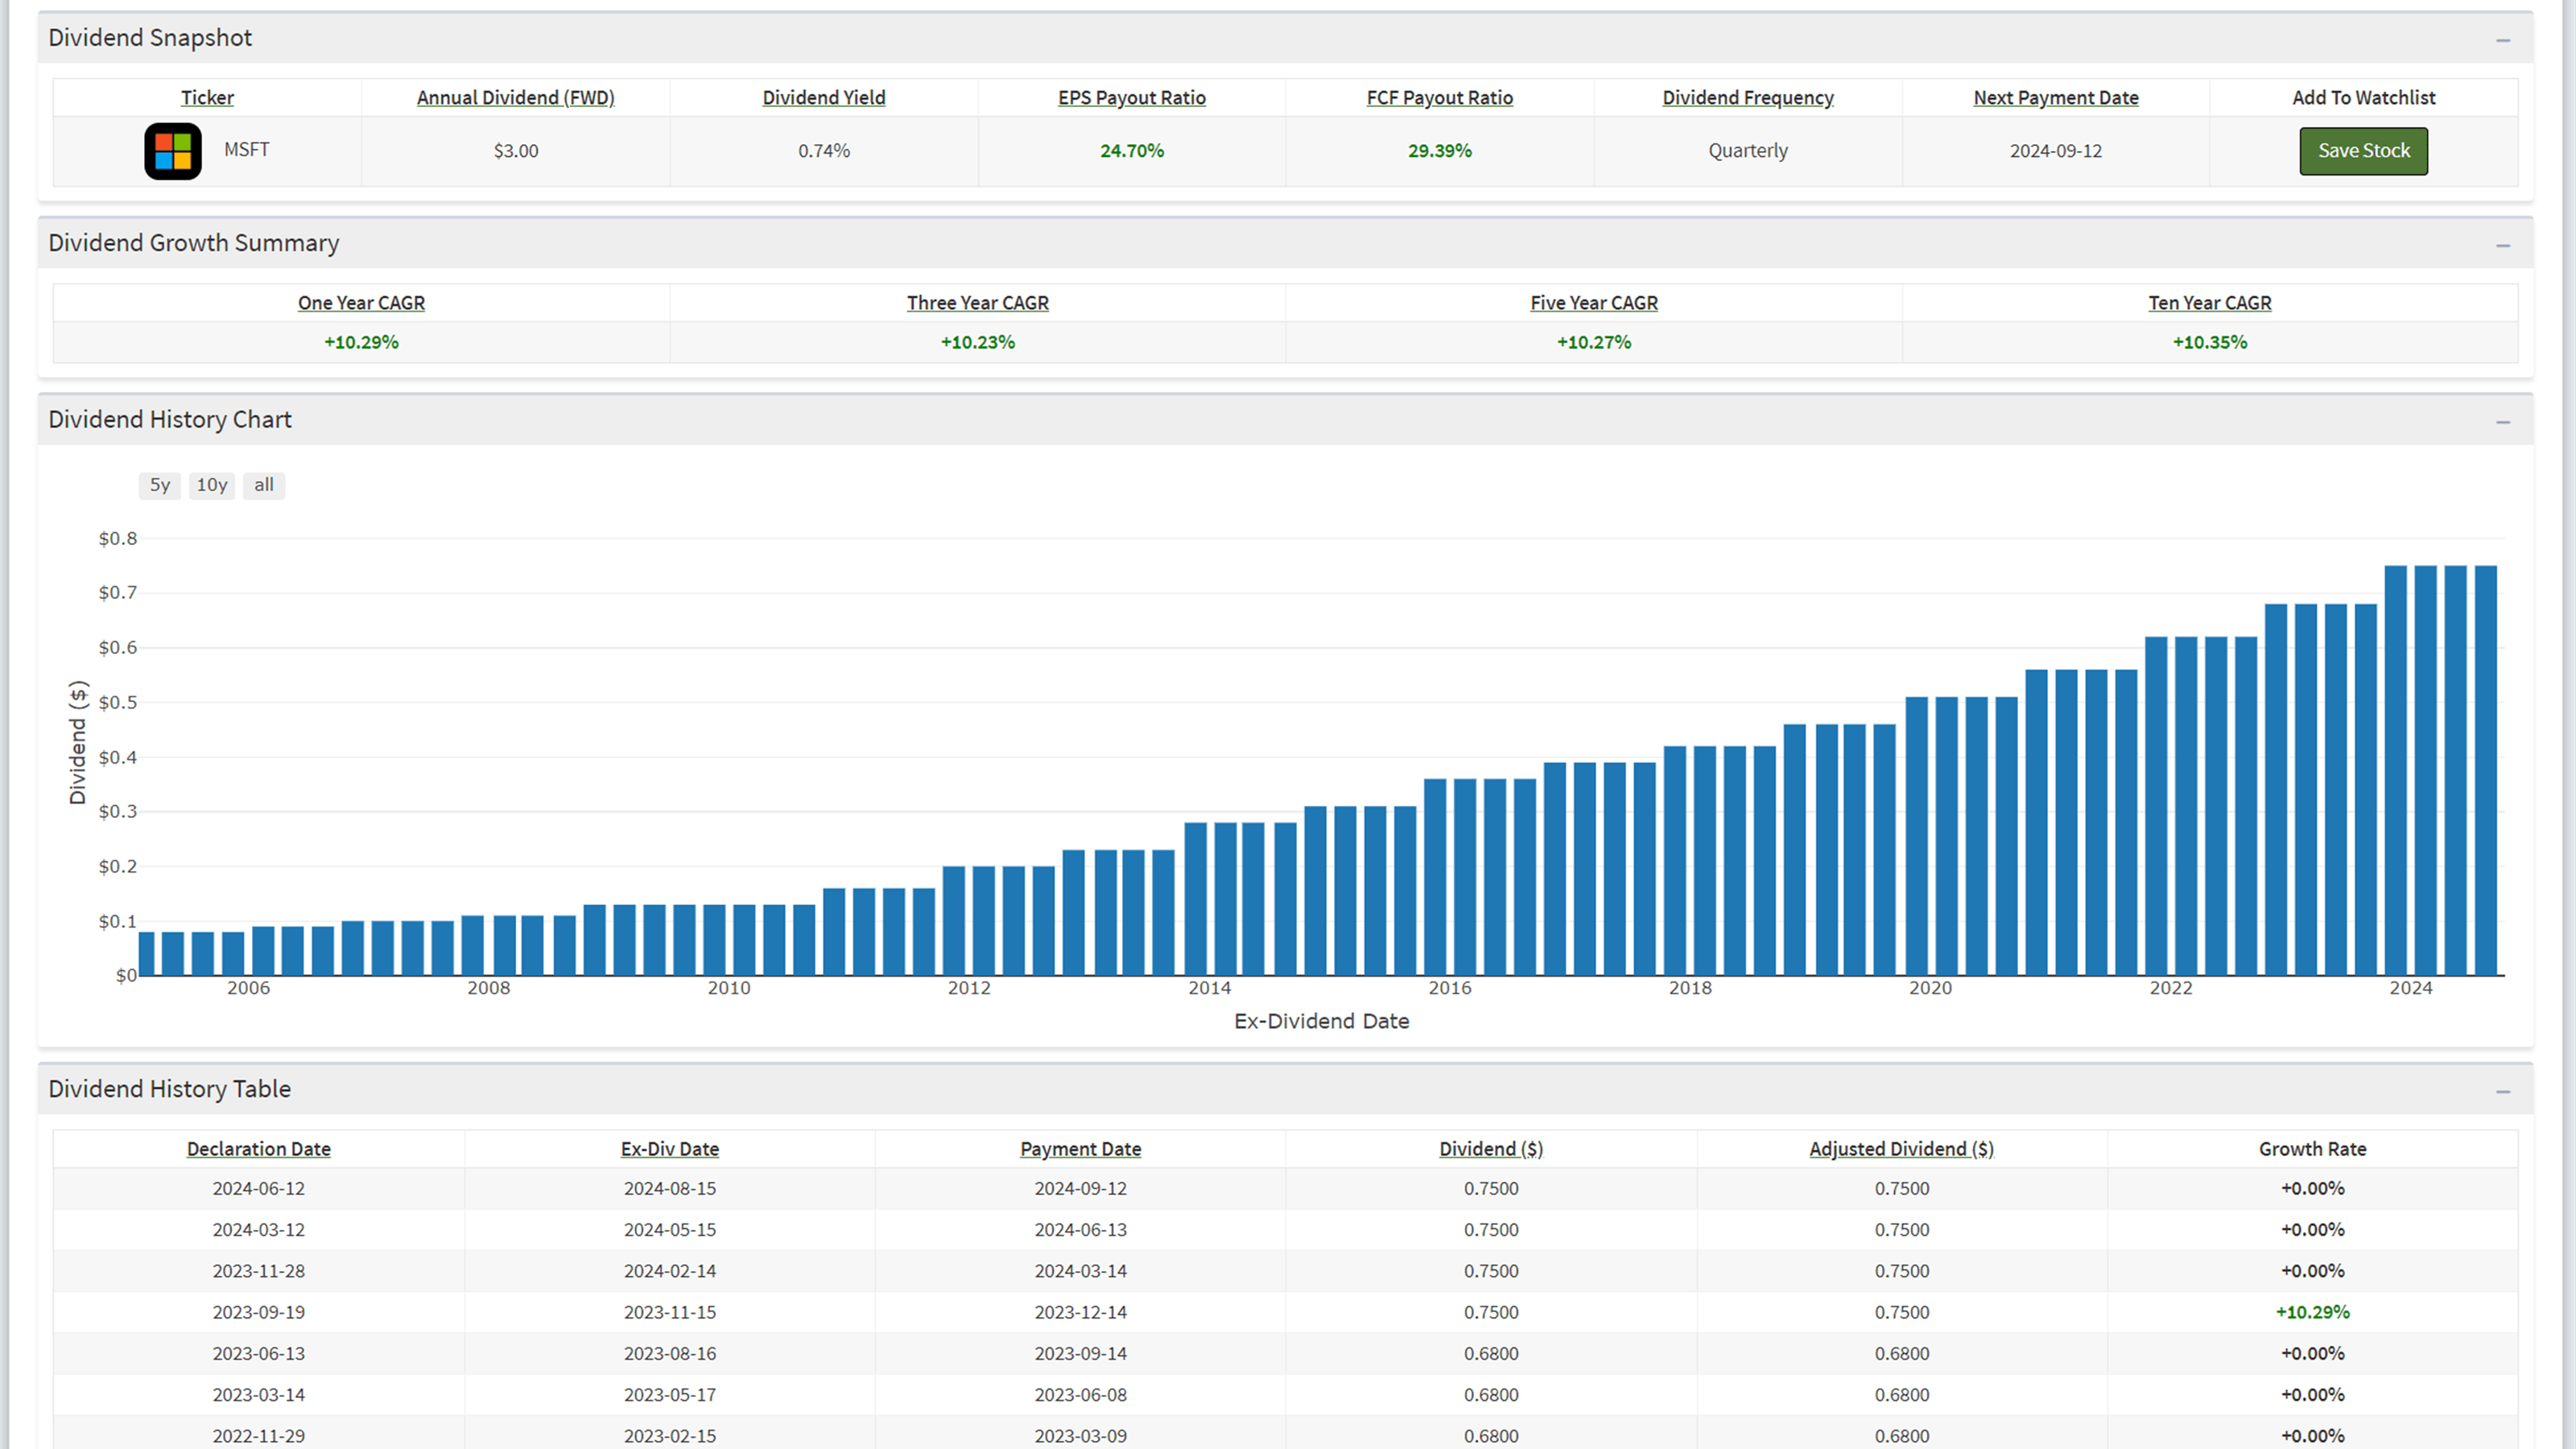The image size is (2576, 1449).
Task: Sort history table by Declaration Date
Action: 258,1148
